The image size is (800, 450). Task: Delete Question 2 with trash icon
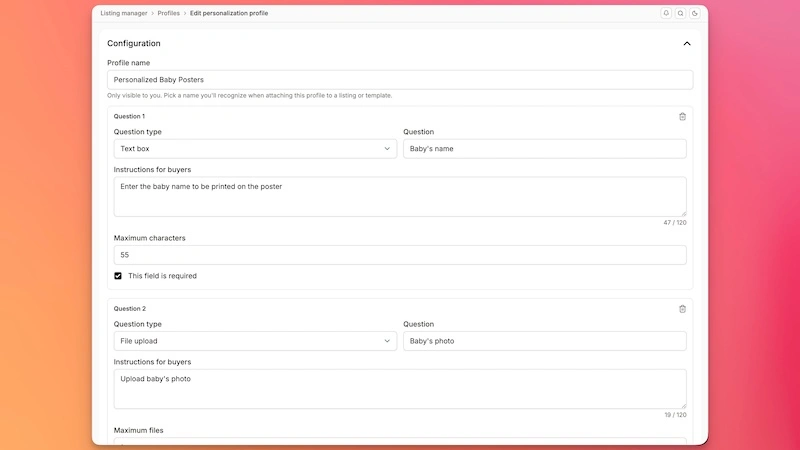click(x=682, y=309)
